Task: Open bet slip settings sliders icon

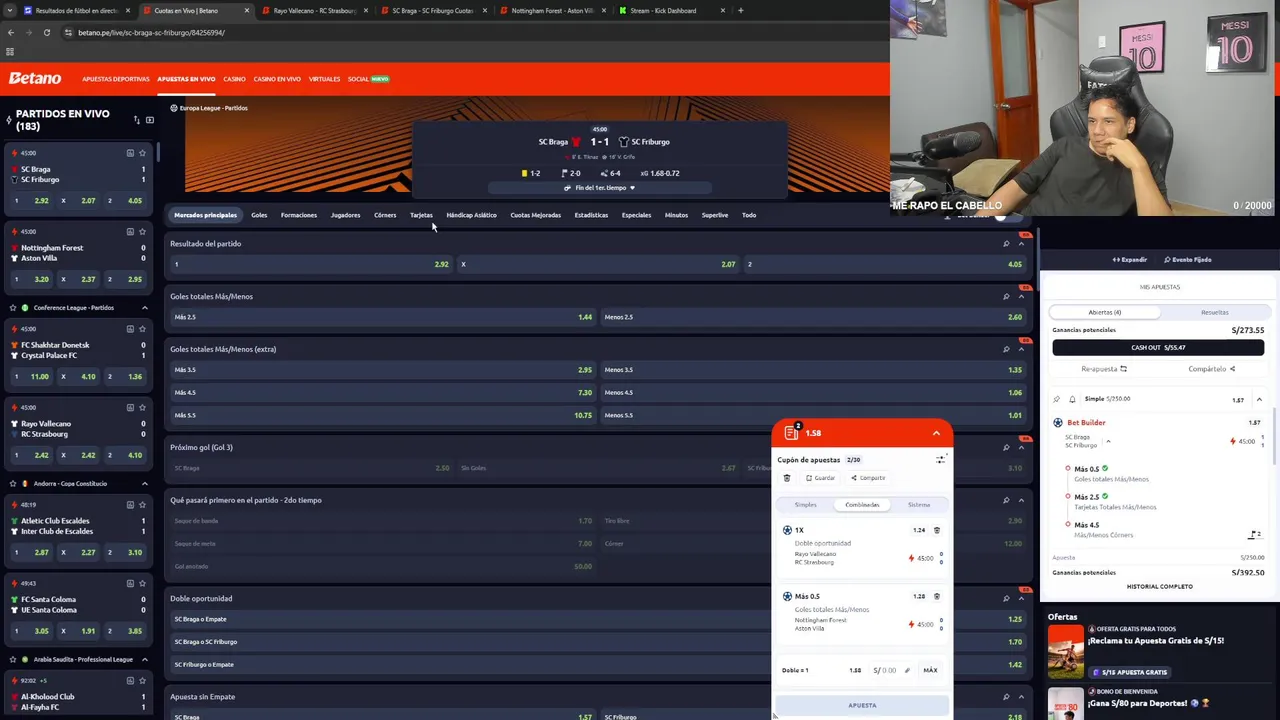Action: [940, 460]
